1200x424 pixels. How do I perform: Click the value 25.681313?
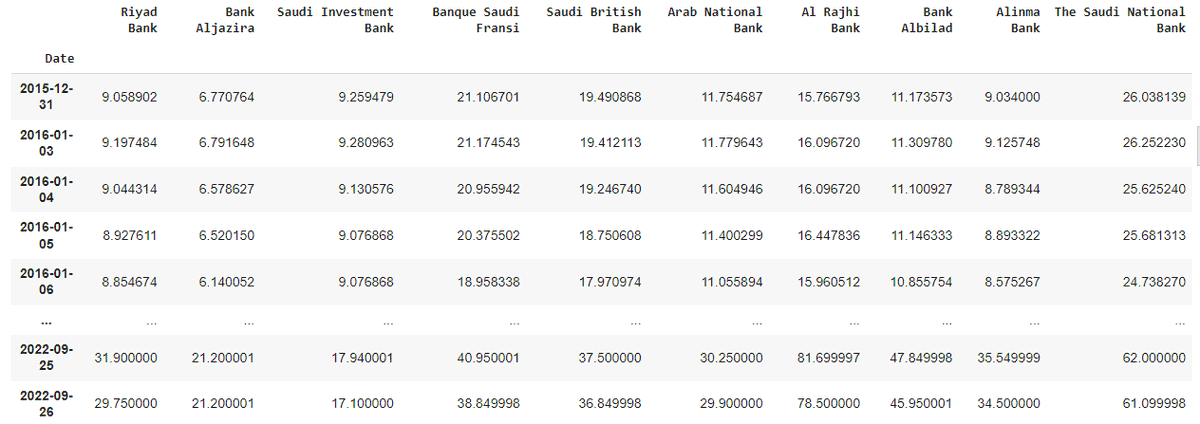click(1154, 235)
